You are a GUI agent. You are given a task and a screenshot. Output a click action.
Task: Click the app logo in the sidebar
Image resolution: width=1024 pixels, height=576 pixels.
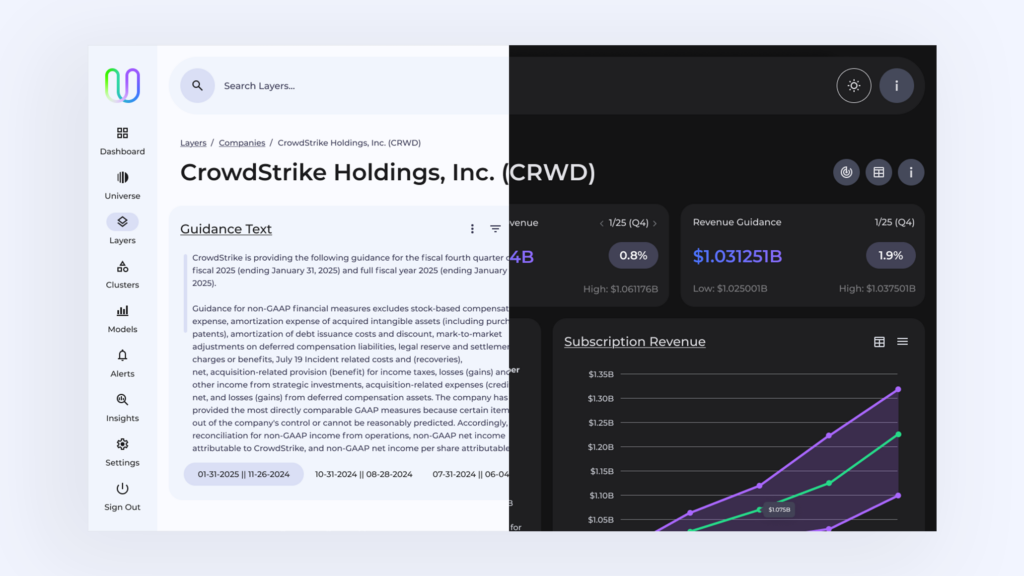[122, 85]
